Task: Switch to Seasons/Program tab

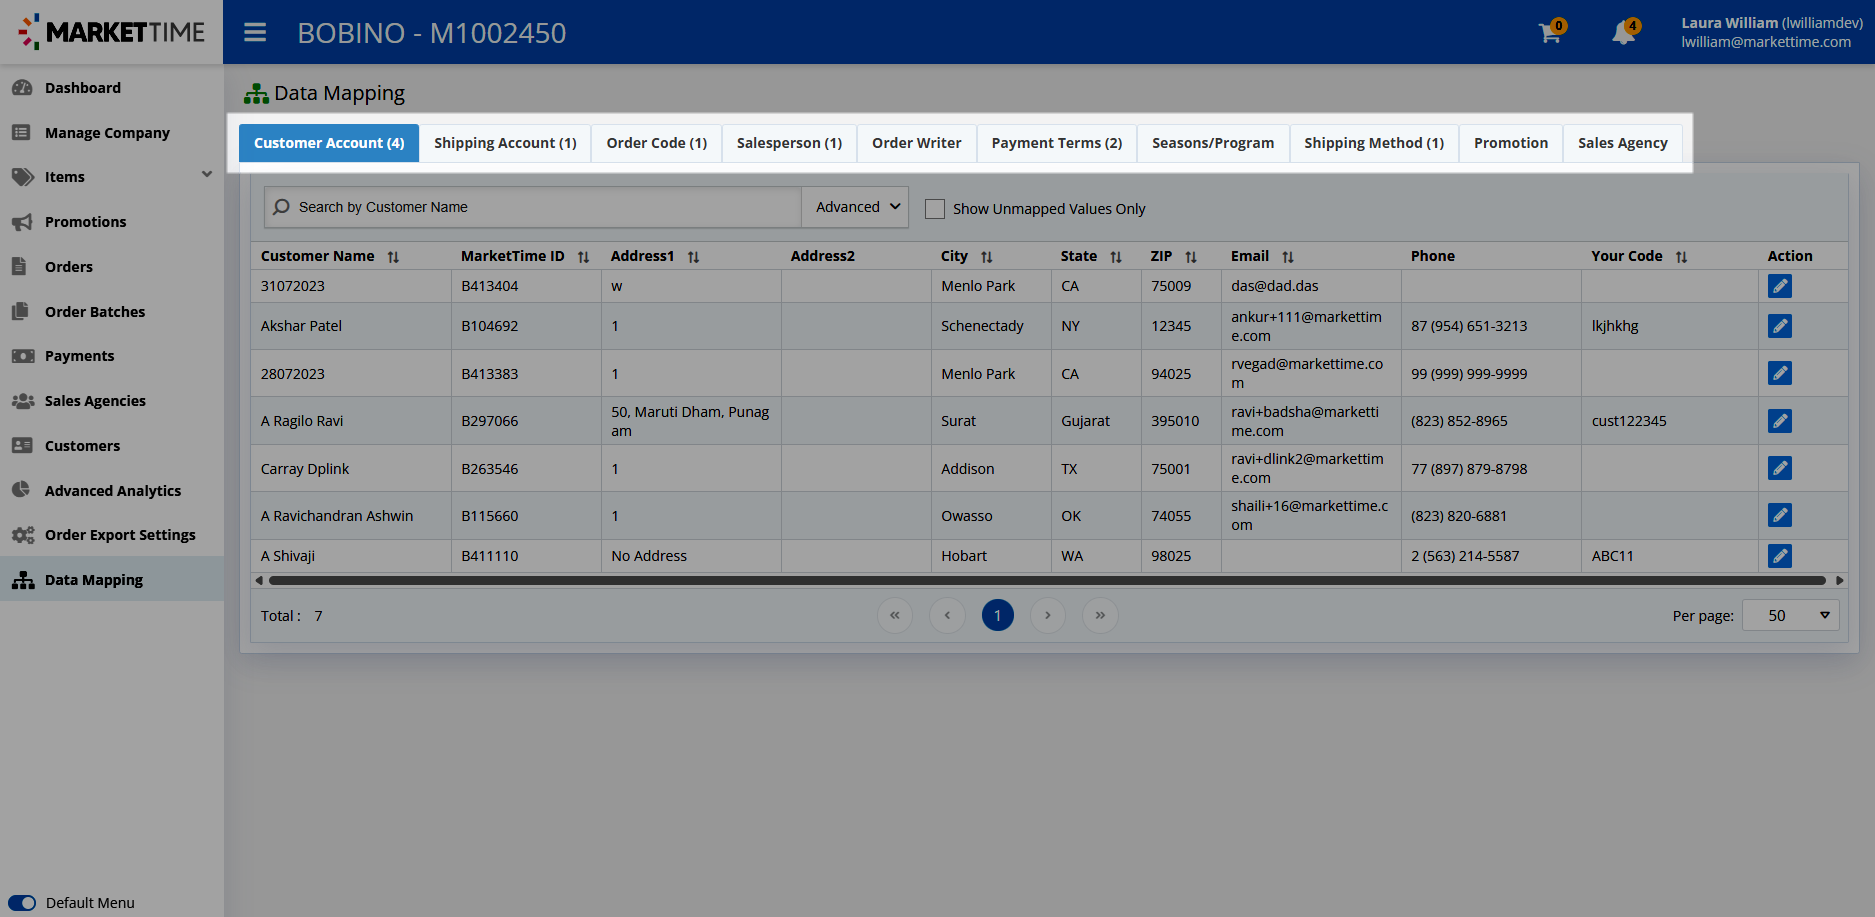Action: click(1213, 143)
